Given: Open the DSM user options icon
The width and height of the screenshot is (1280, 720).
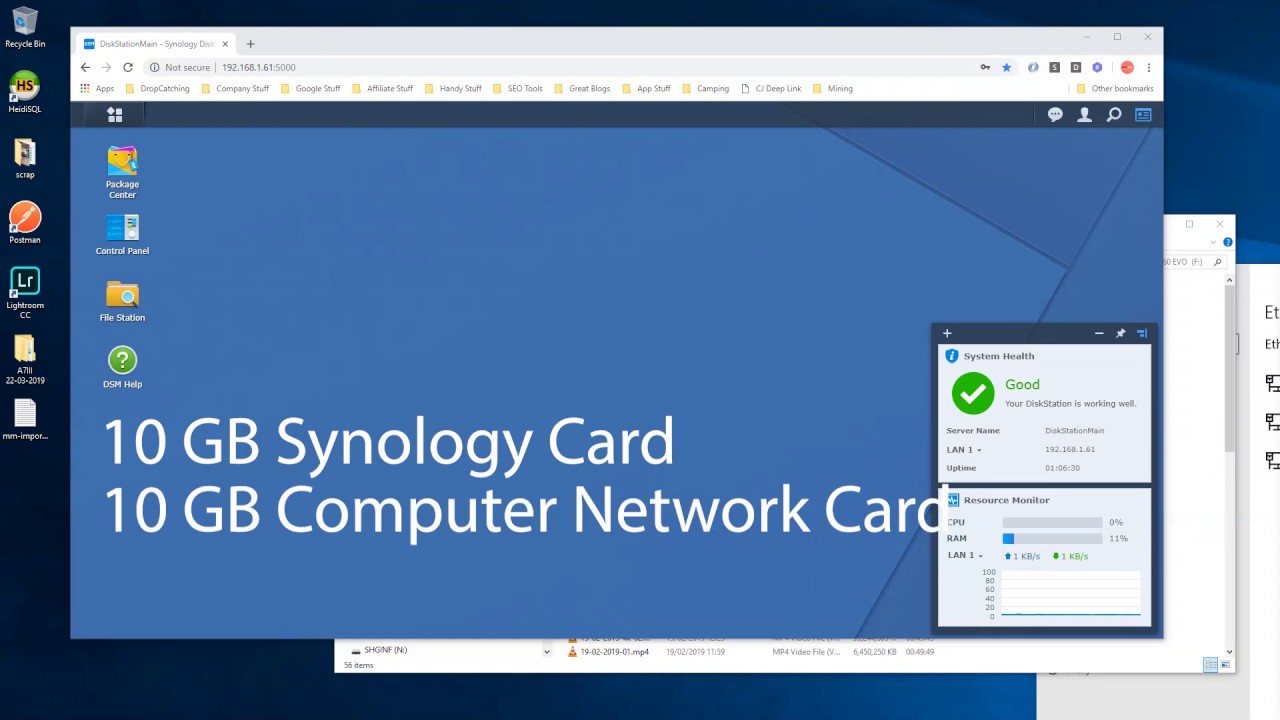Looking at the screenshot, I should tap(1084, 115).
